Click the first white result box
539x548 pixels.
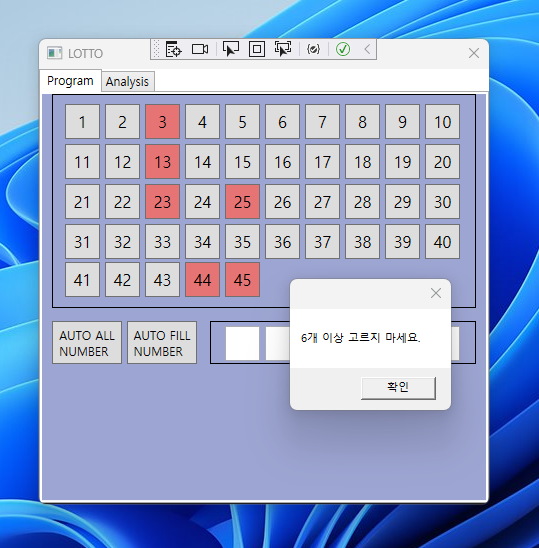pyautogui.click(x=242, y=343)
